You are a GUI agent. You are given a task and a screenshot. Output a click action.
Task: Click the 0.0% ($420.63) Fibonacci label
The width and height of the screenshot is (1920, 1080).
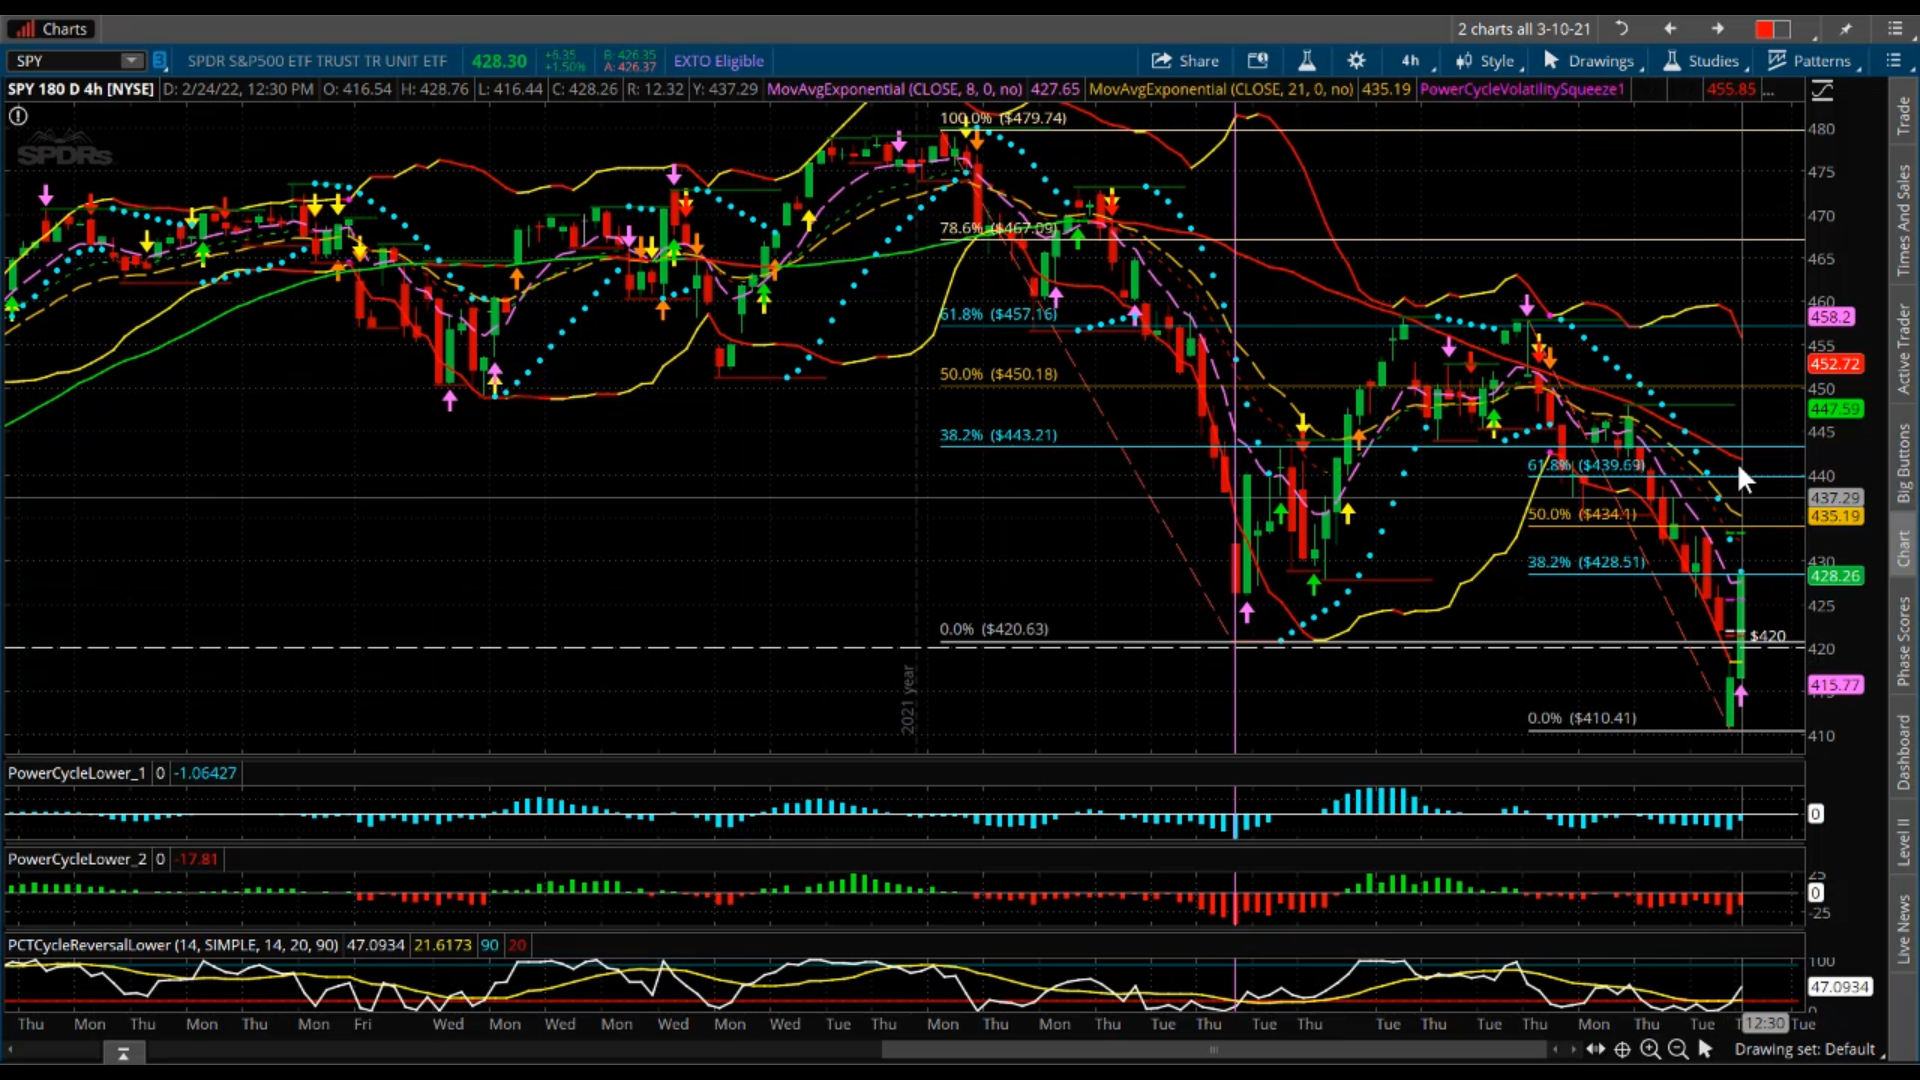pyautogui.click(x=994, y=629)
